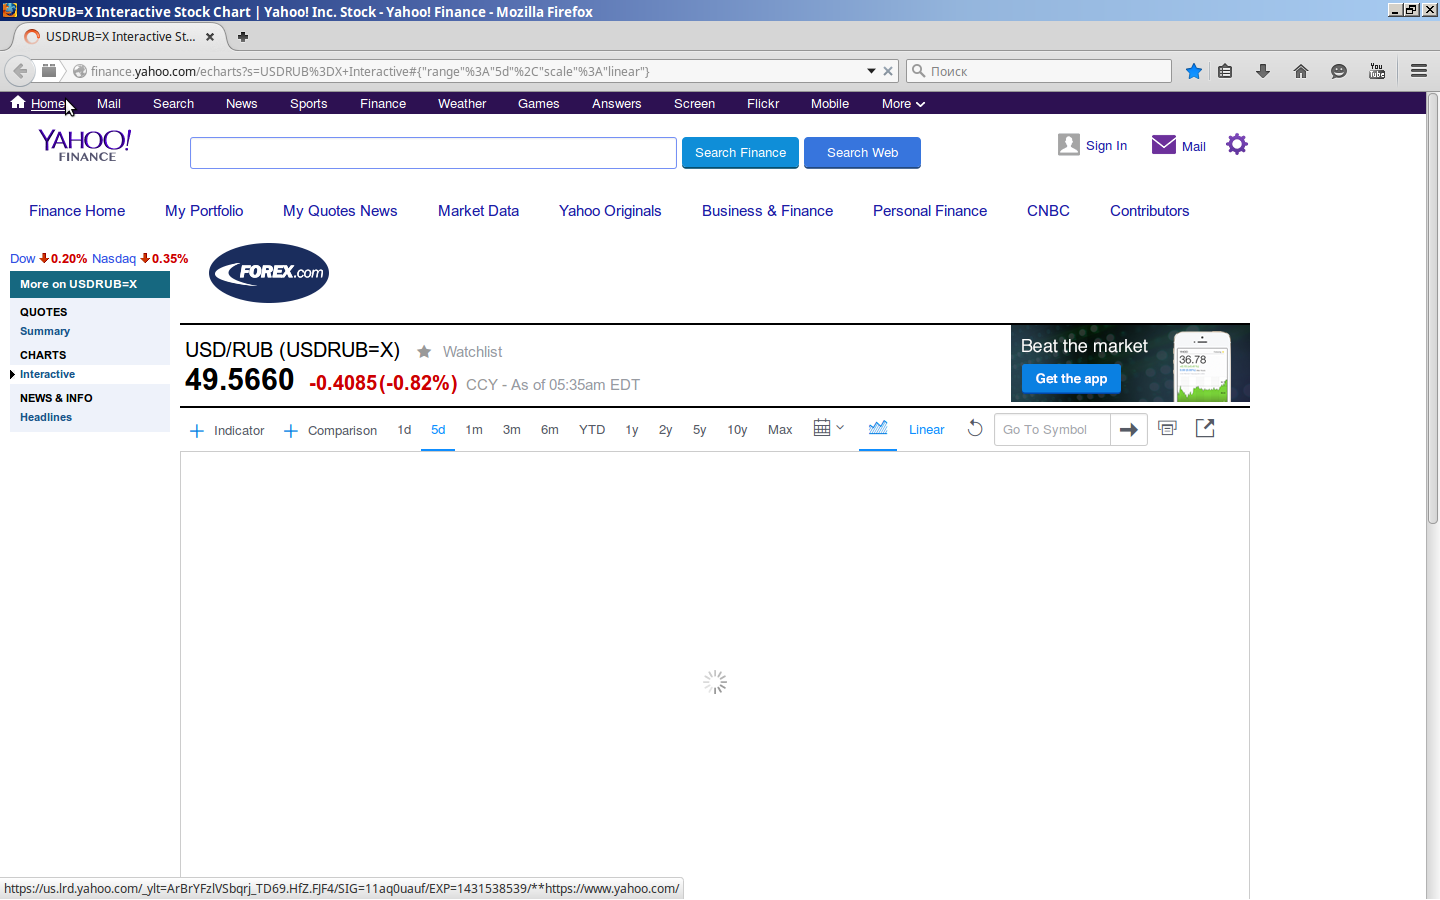Select the 1d chart range

click(x=404, y=430)
